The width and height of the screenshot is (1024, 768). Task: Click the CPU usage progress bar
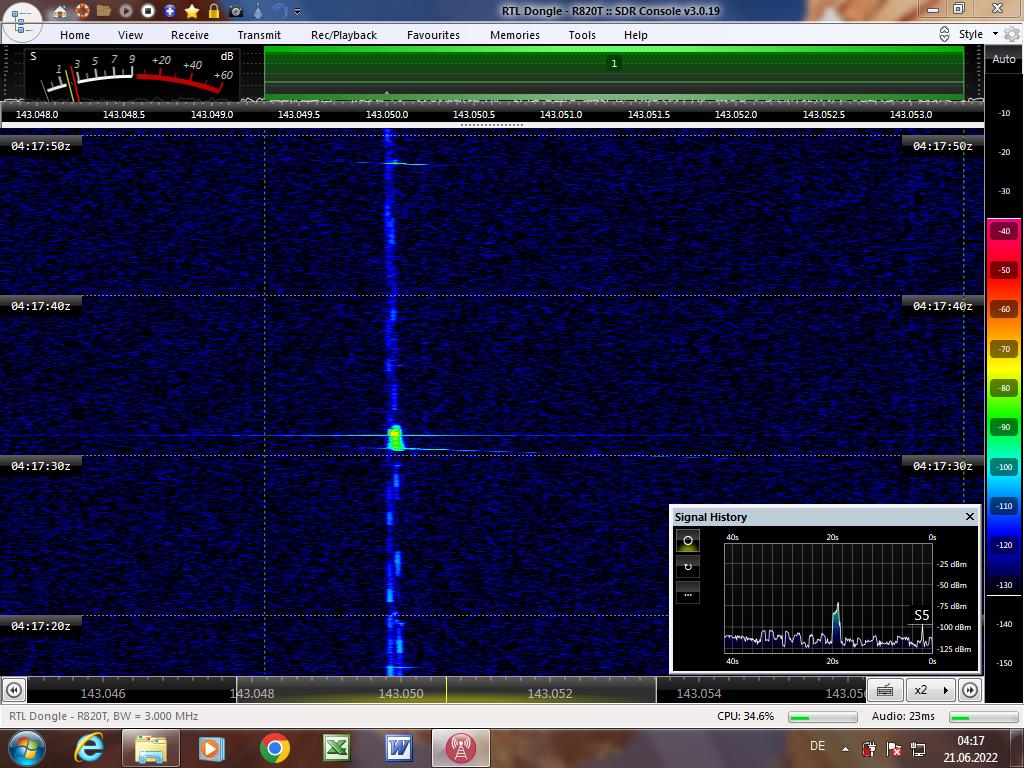coord(823,716)
